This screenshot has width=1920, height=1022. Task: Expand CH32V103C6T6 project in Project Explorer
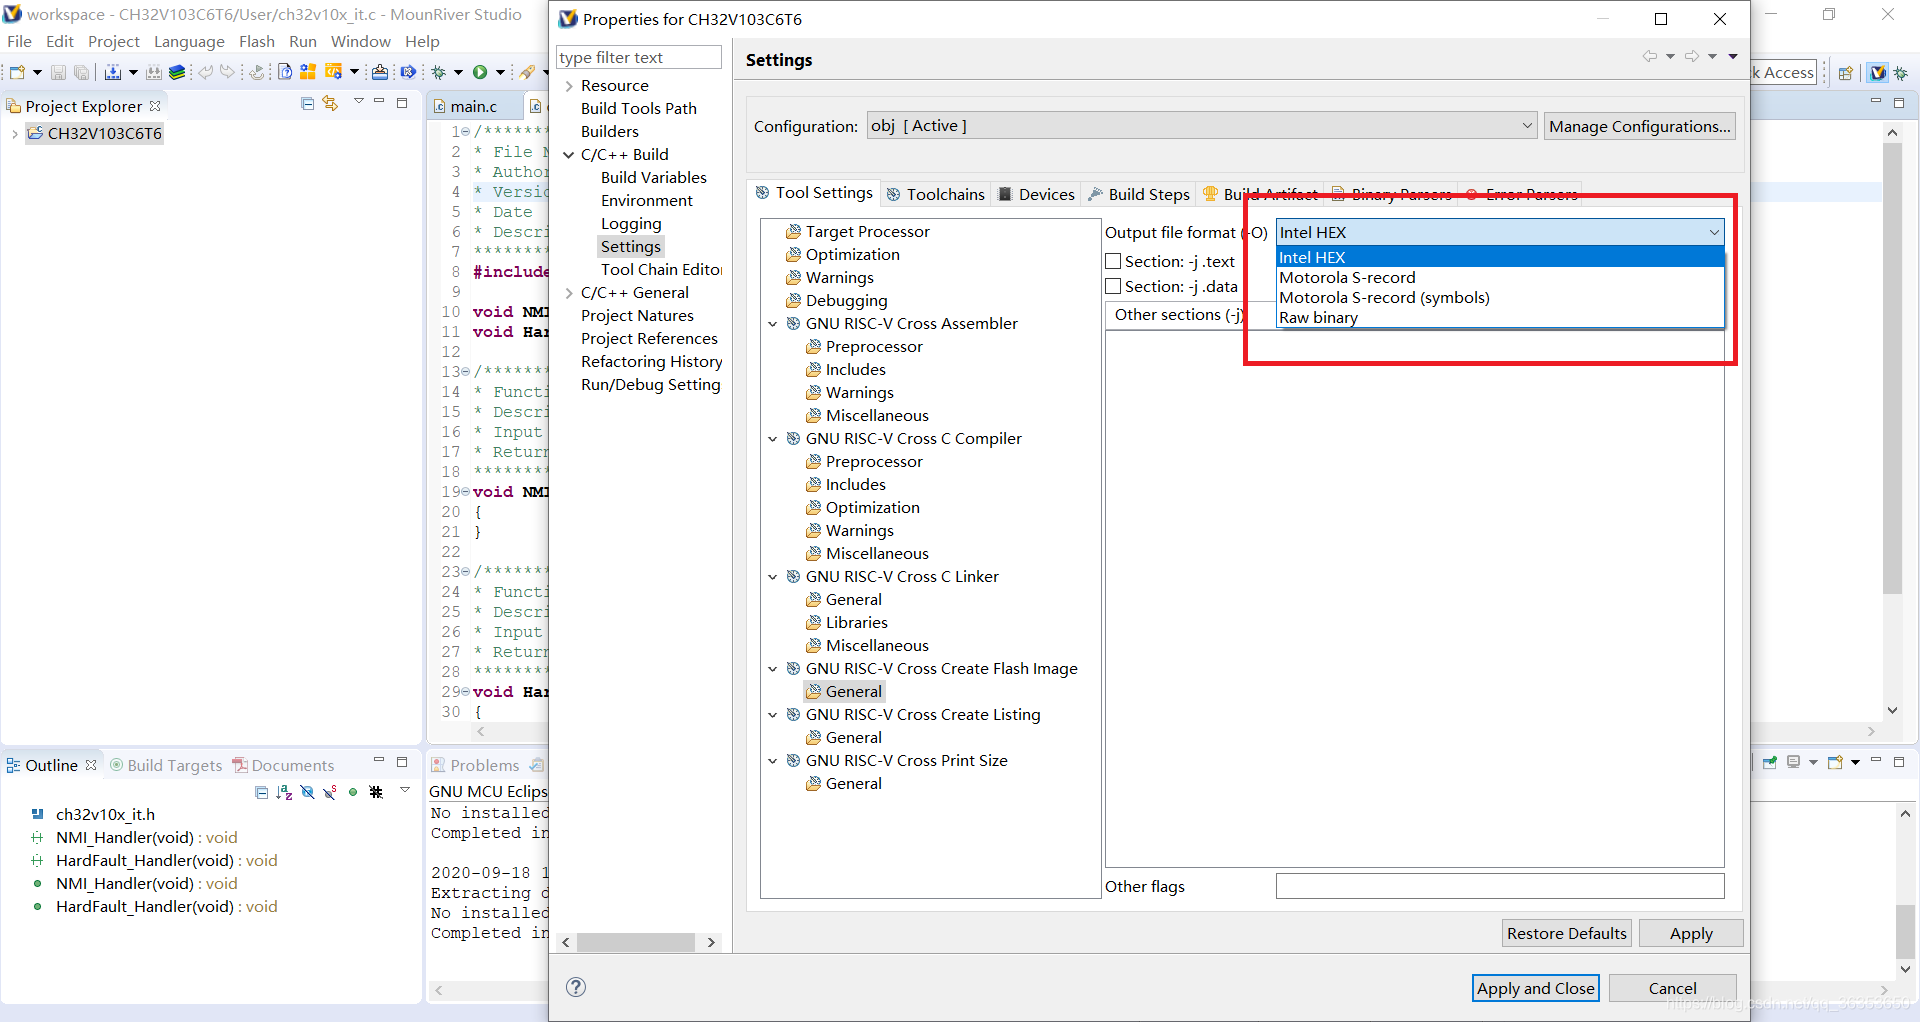coord(14,134)
